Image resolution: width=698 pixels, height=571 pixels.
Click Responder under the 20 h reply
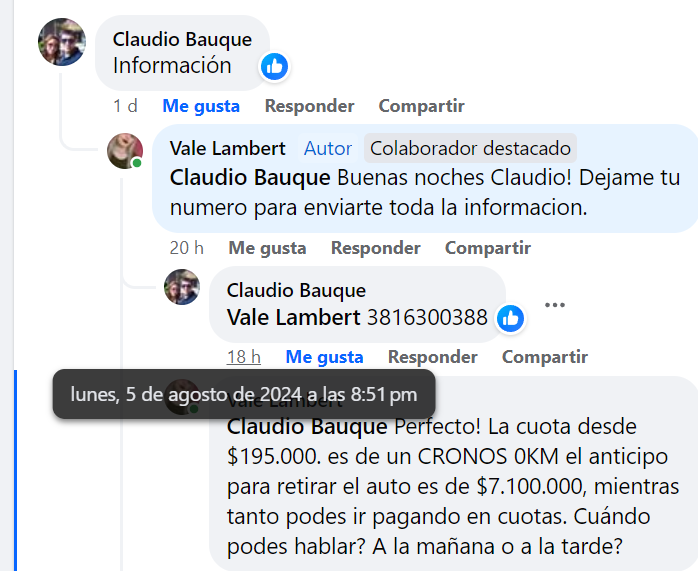[x=376, y=248]
